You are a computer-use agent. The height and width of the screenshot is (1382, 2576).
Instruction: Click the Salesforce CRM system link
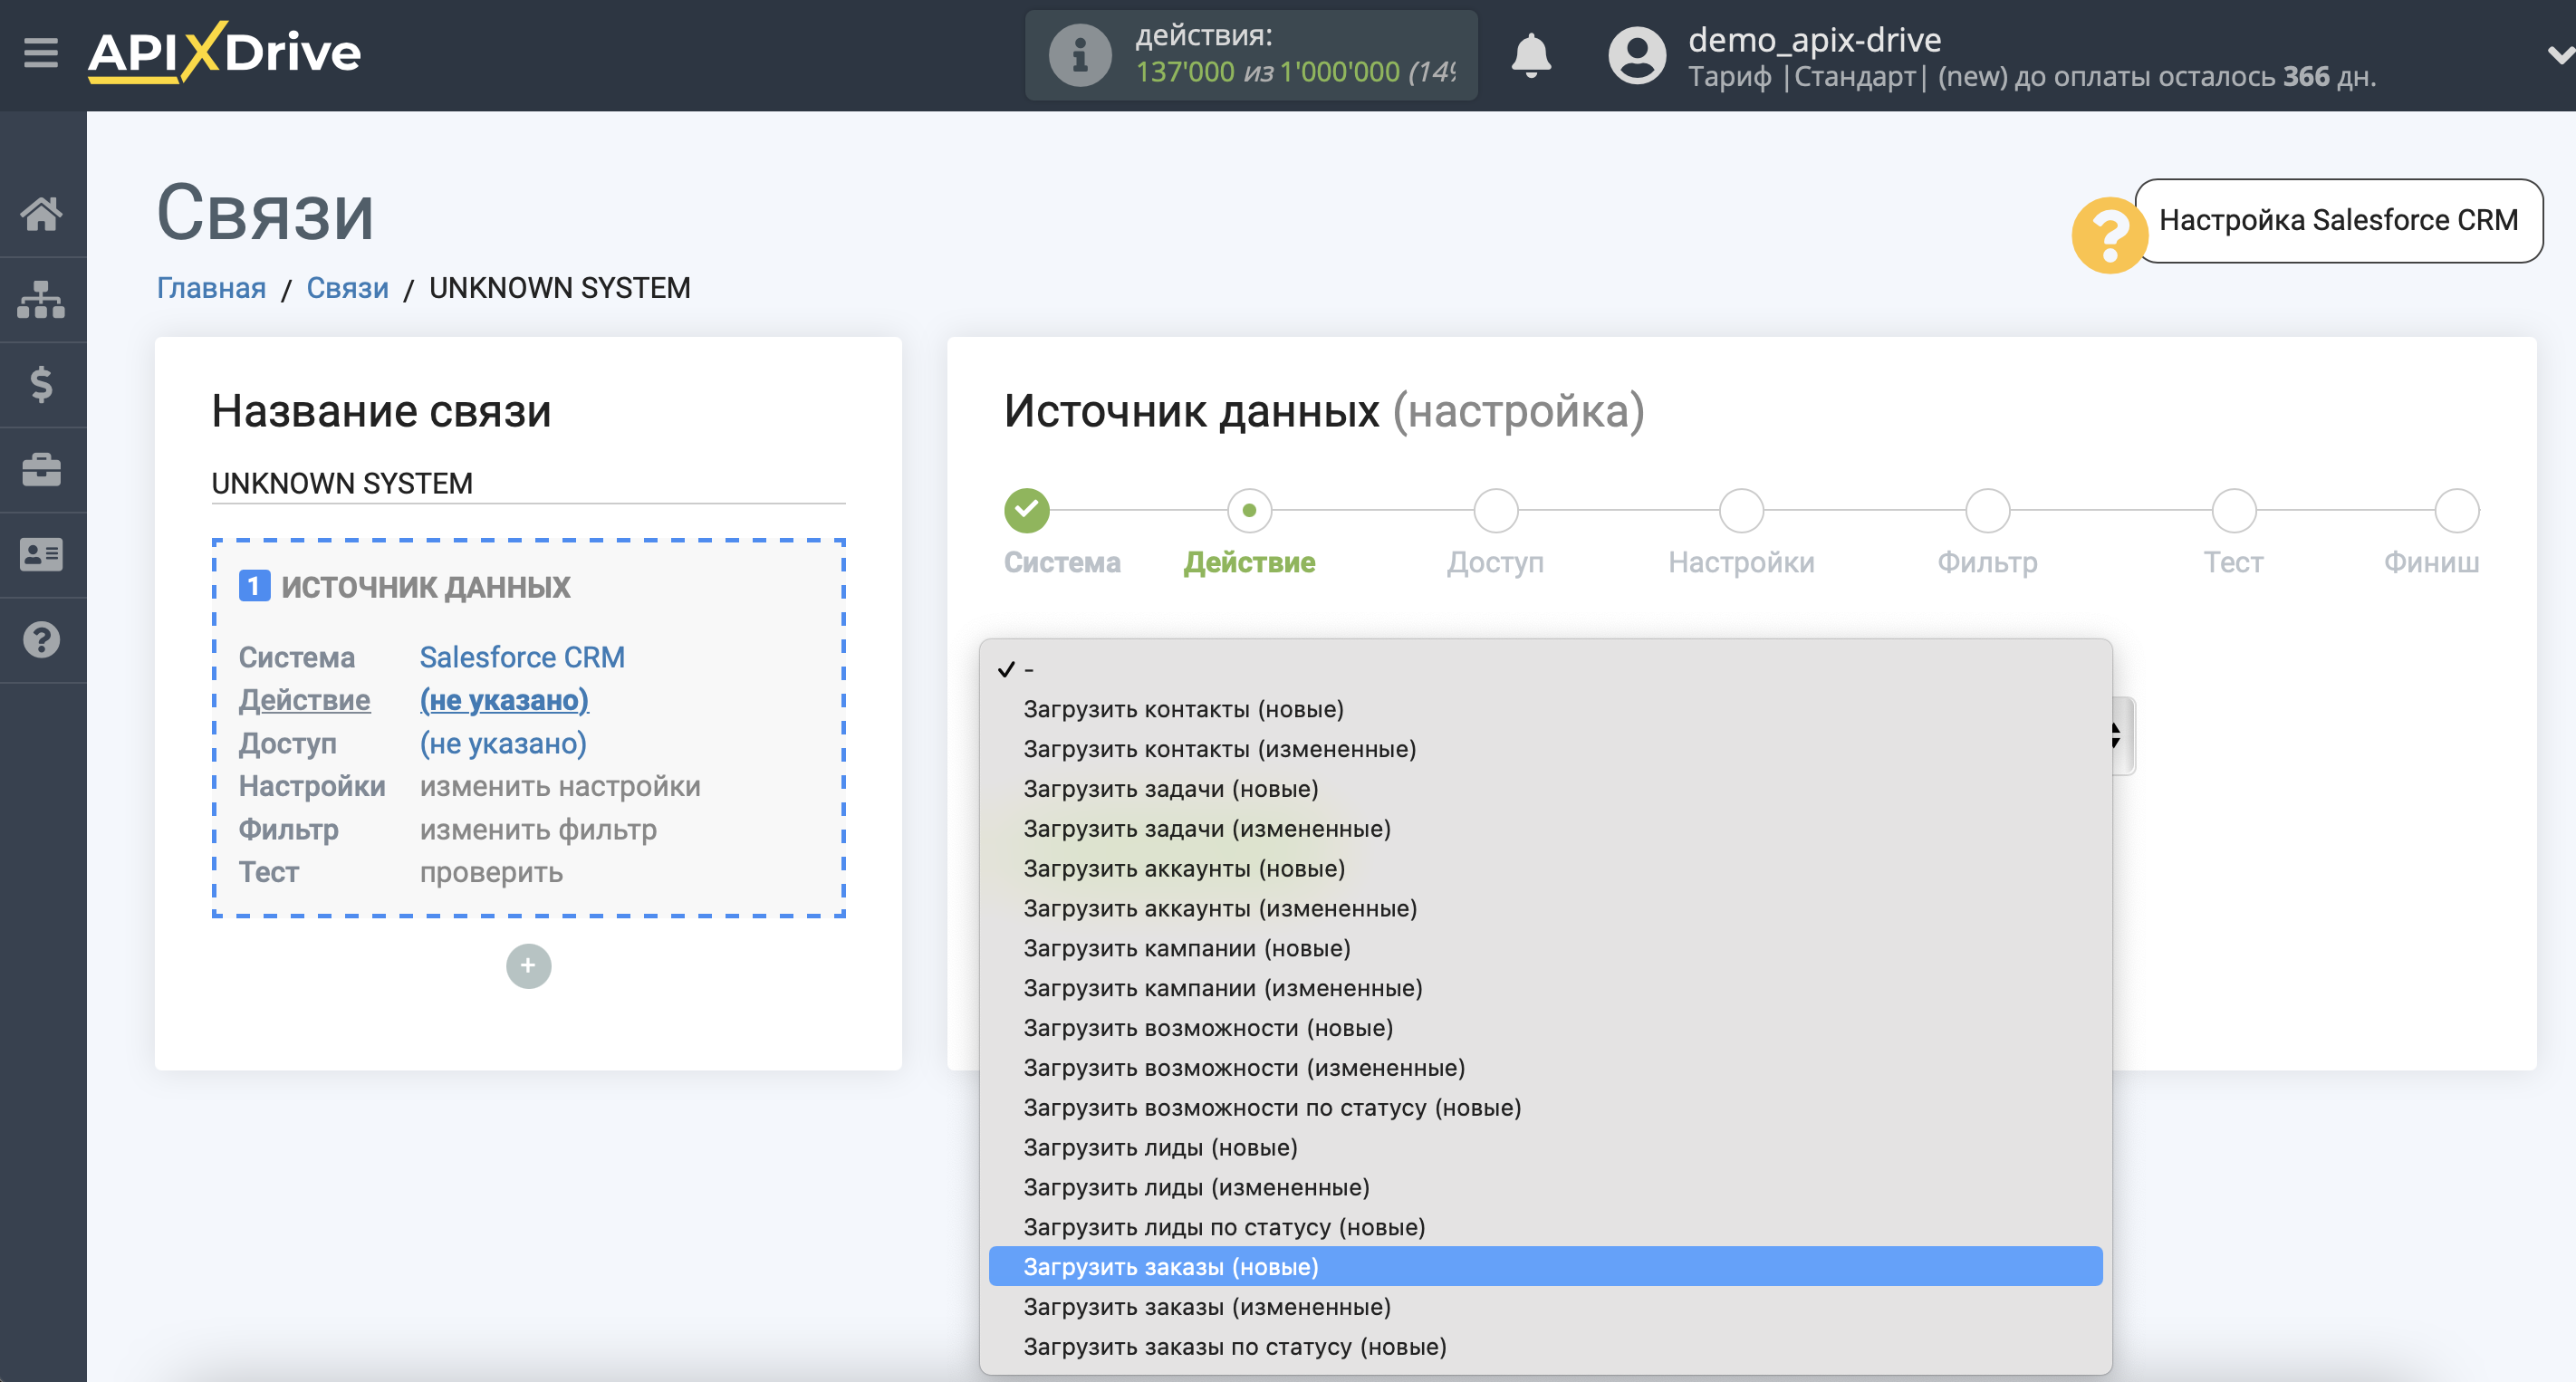point(522,657)
